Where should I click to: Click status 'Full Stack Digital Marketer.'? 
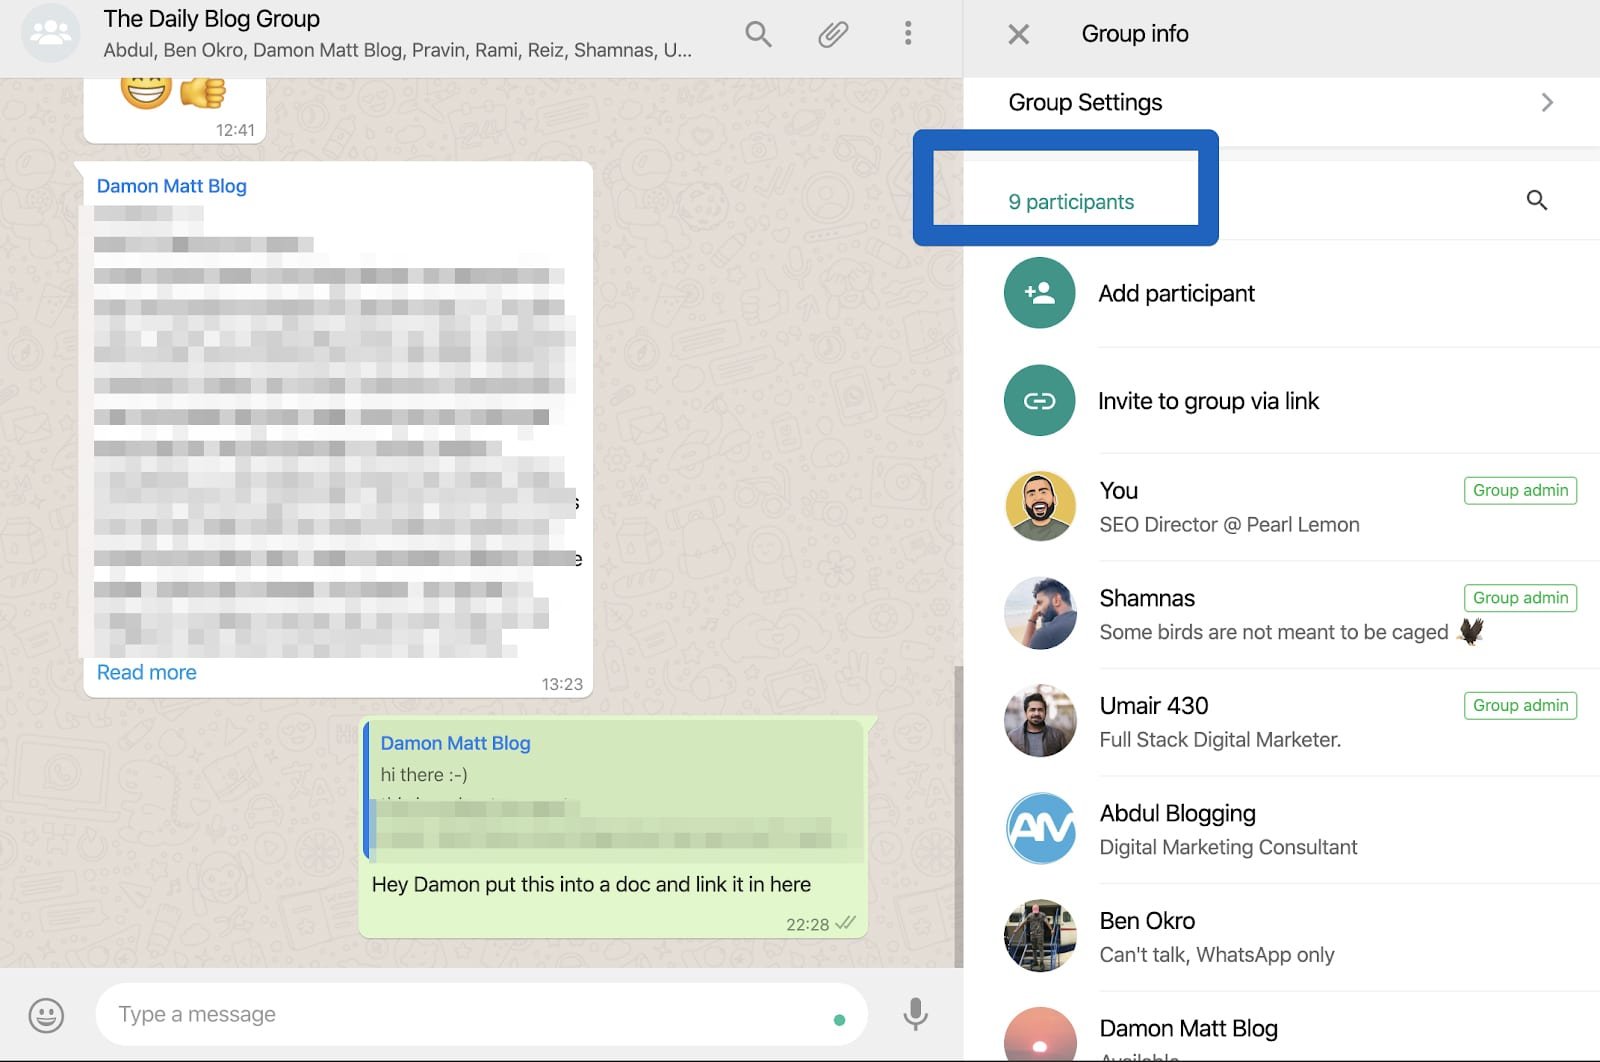pos(1220,740)
